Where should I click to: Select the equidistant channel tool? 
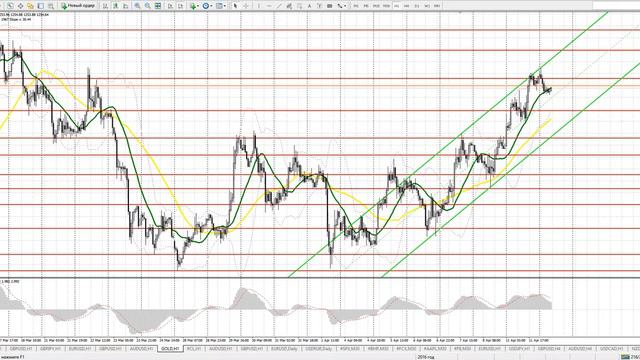[289, 6]
